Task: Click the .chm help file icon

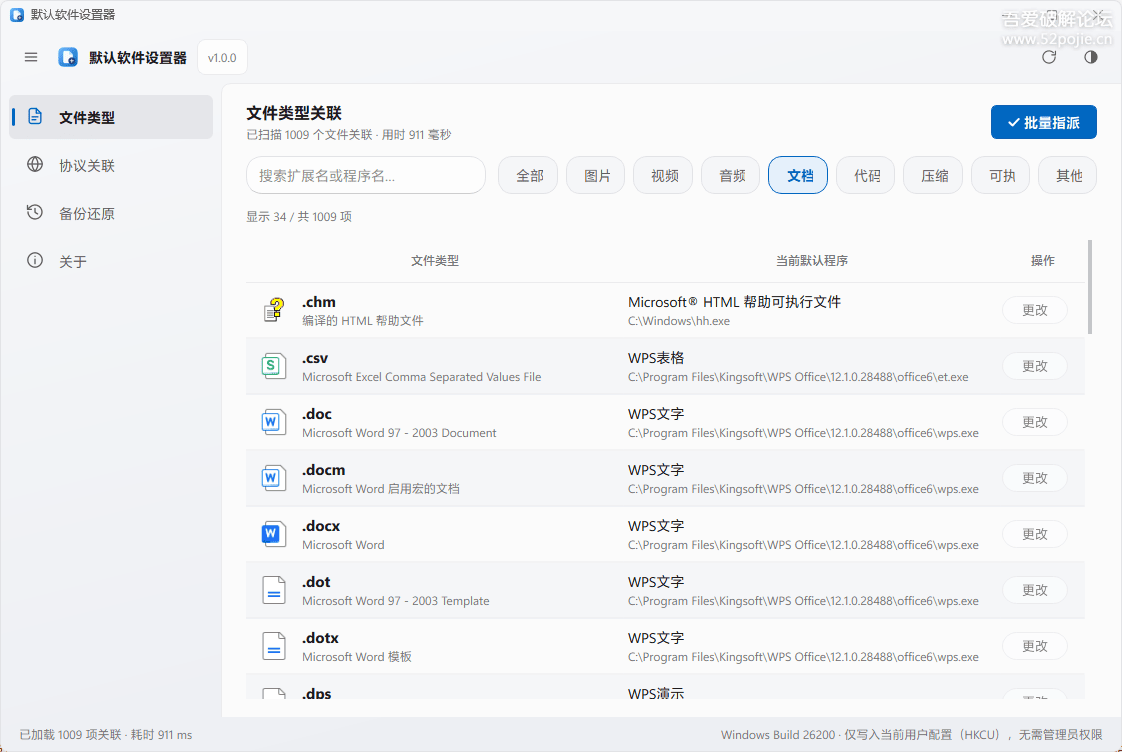Action: tap(273, 310)
